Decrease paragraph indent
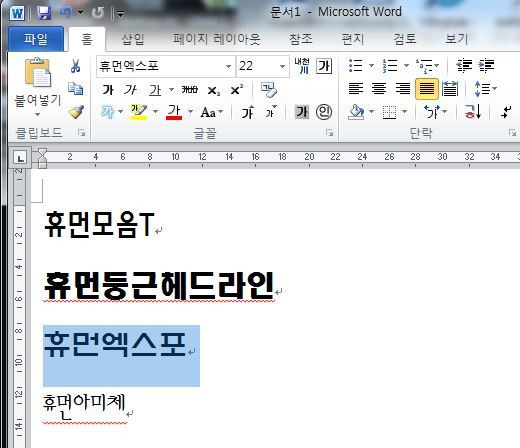Viewport: 520px width, 448px height. click(x=464, y=65)
